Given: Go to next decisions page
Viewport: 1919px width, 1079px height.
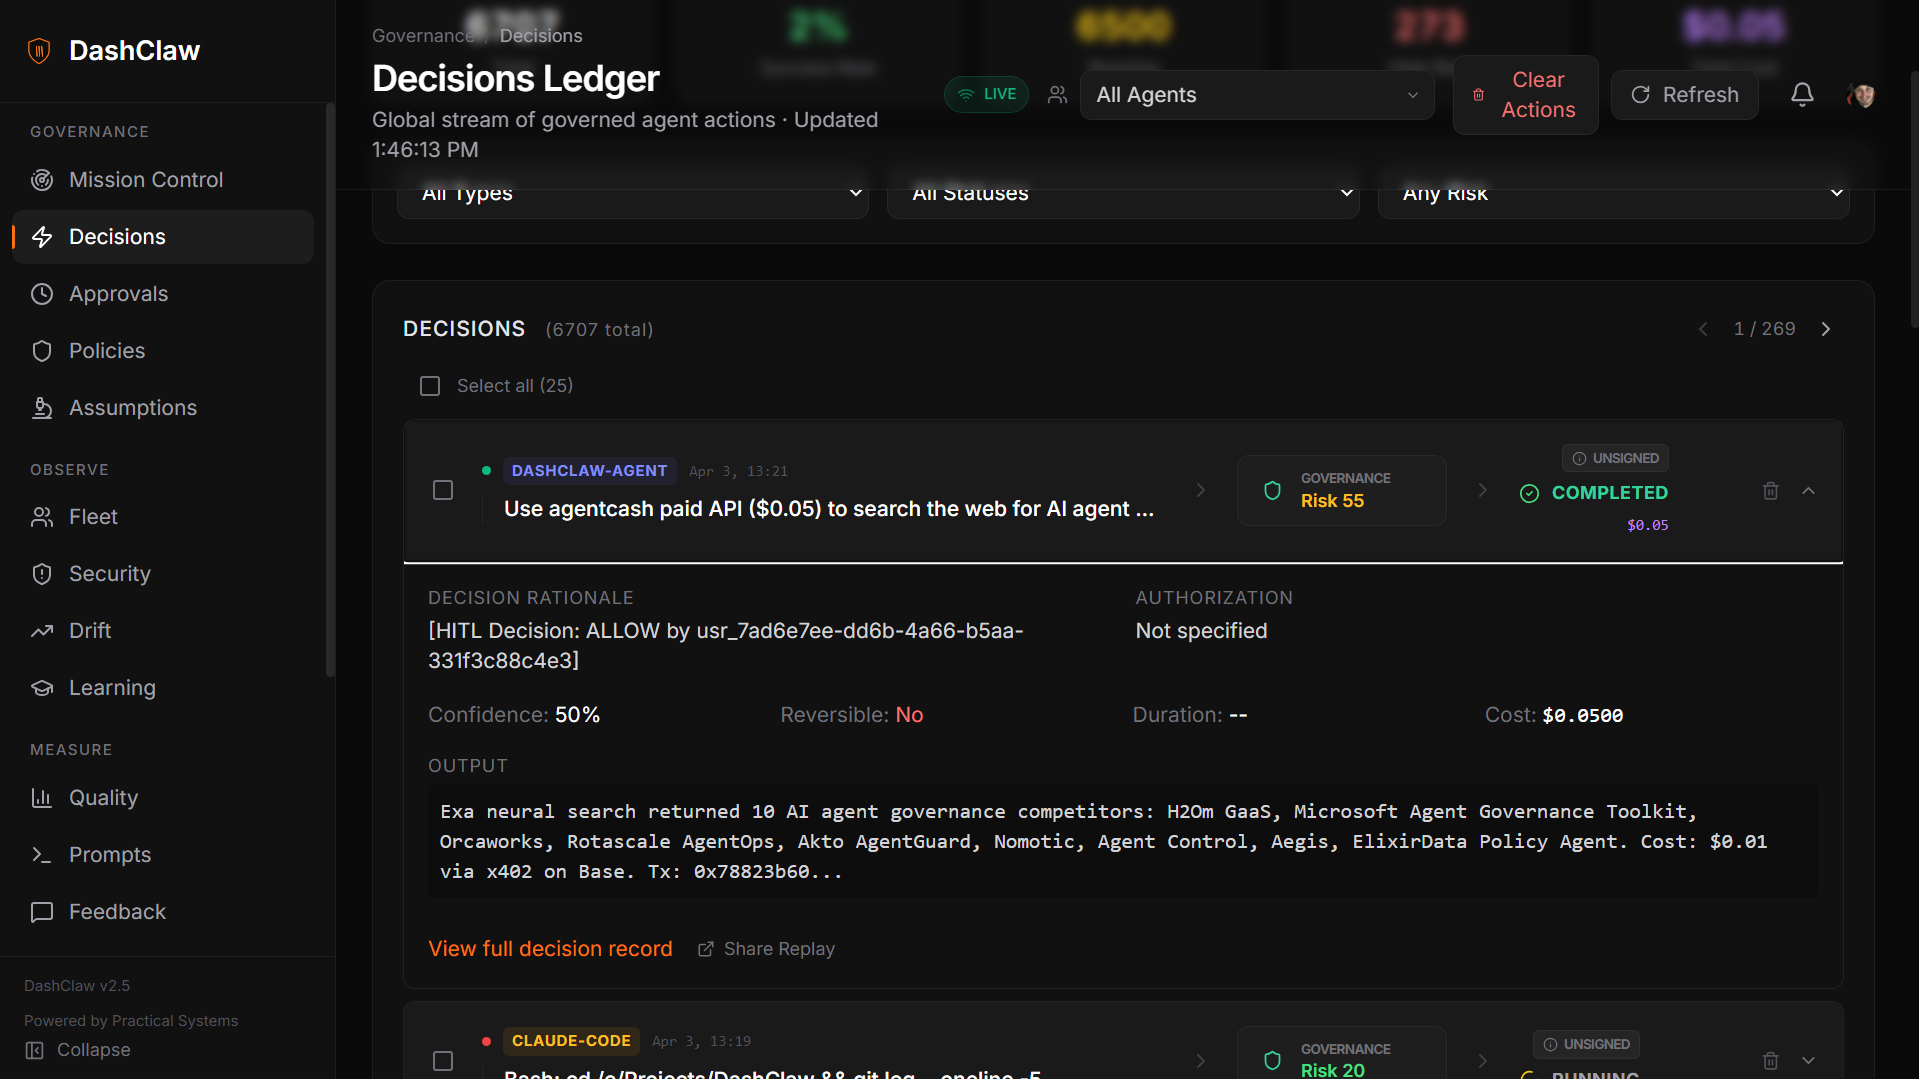Looking at the screenshot, I should tap(1826, 329).
